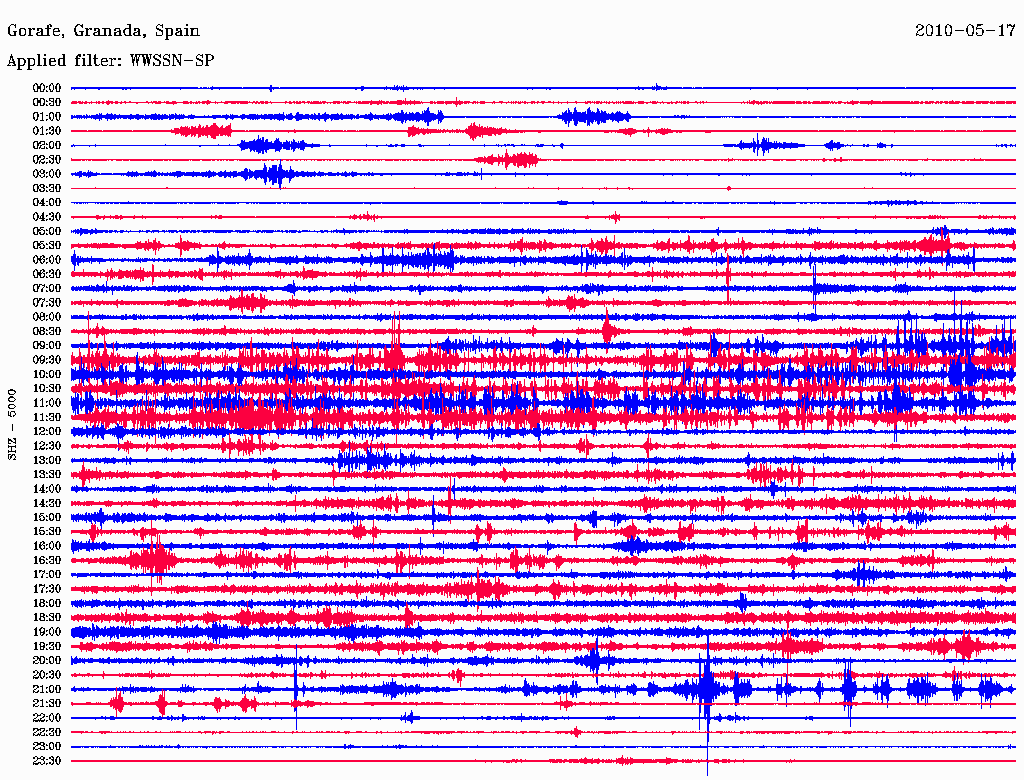The width and height of the screenshot is (1024, 780).
Task: Select the 18:30 time label
Action: (46, 618)
